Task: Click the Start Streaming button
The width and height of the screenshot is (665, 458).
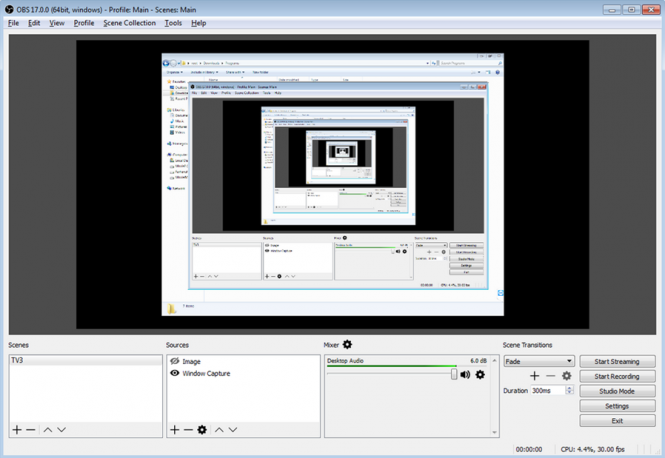Action: click(617, 361)
